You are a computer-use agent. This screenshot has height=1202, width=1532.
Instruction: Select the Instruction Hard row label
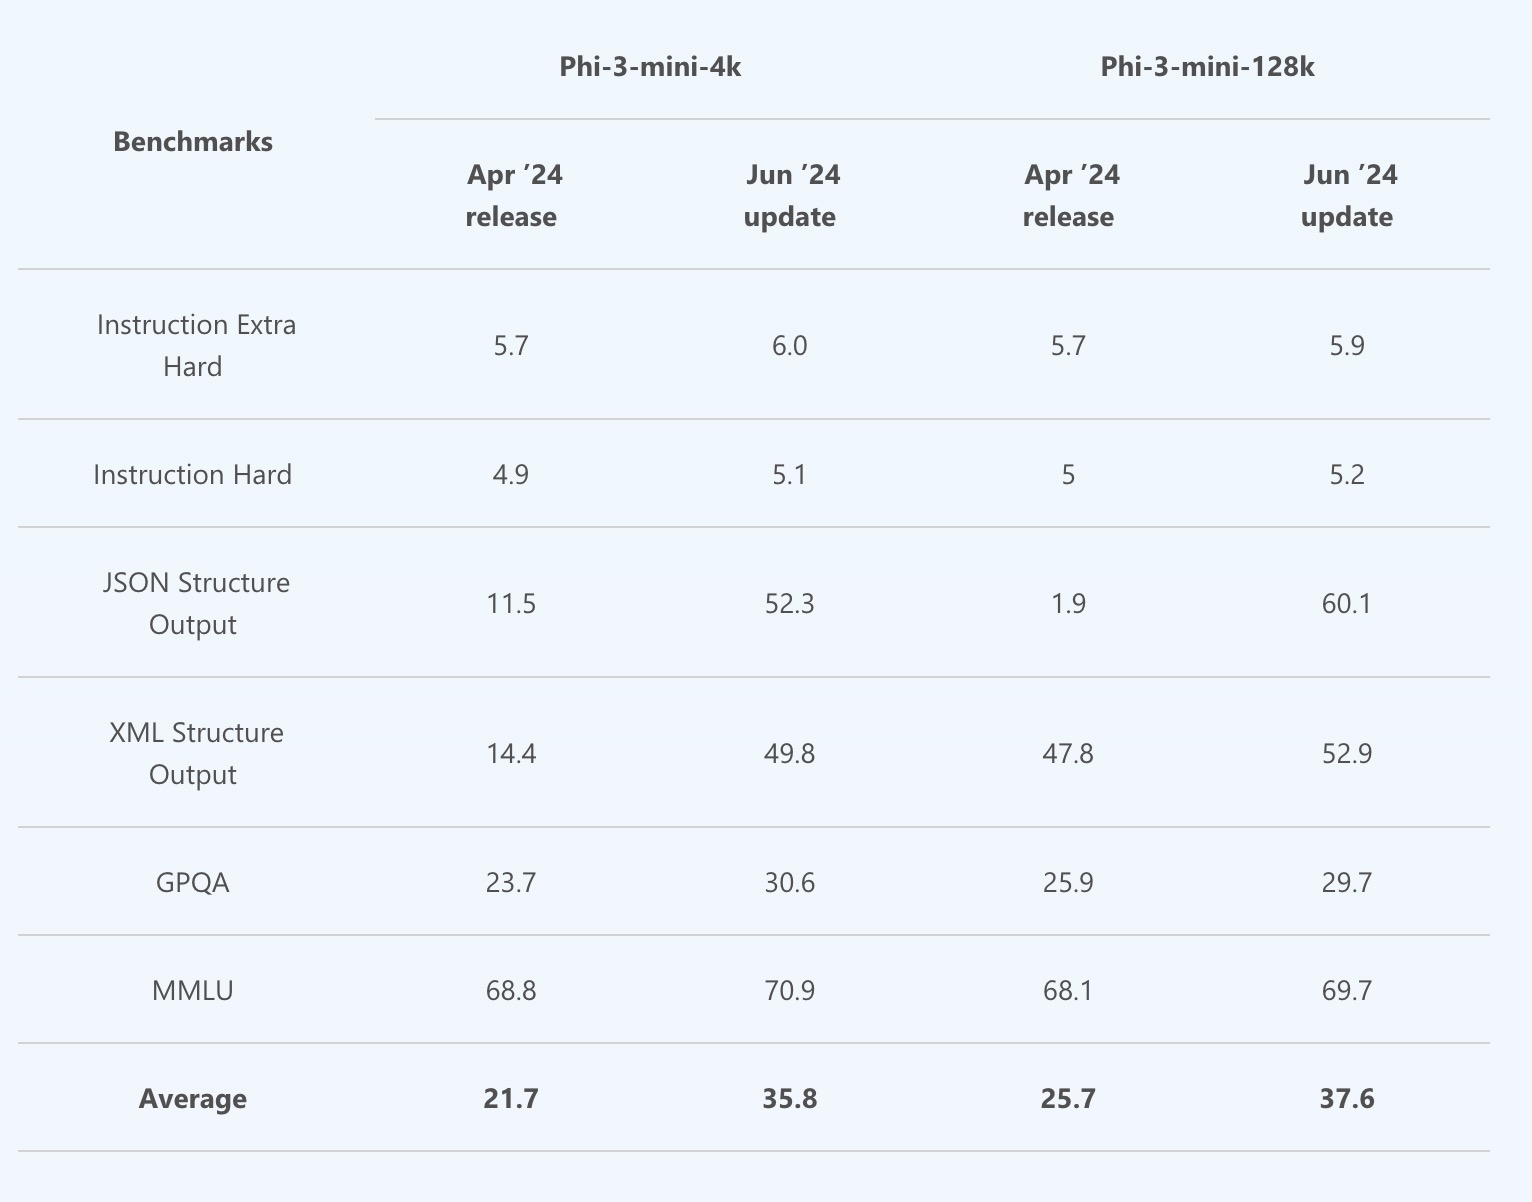[x=193, y=474]
